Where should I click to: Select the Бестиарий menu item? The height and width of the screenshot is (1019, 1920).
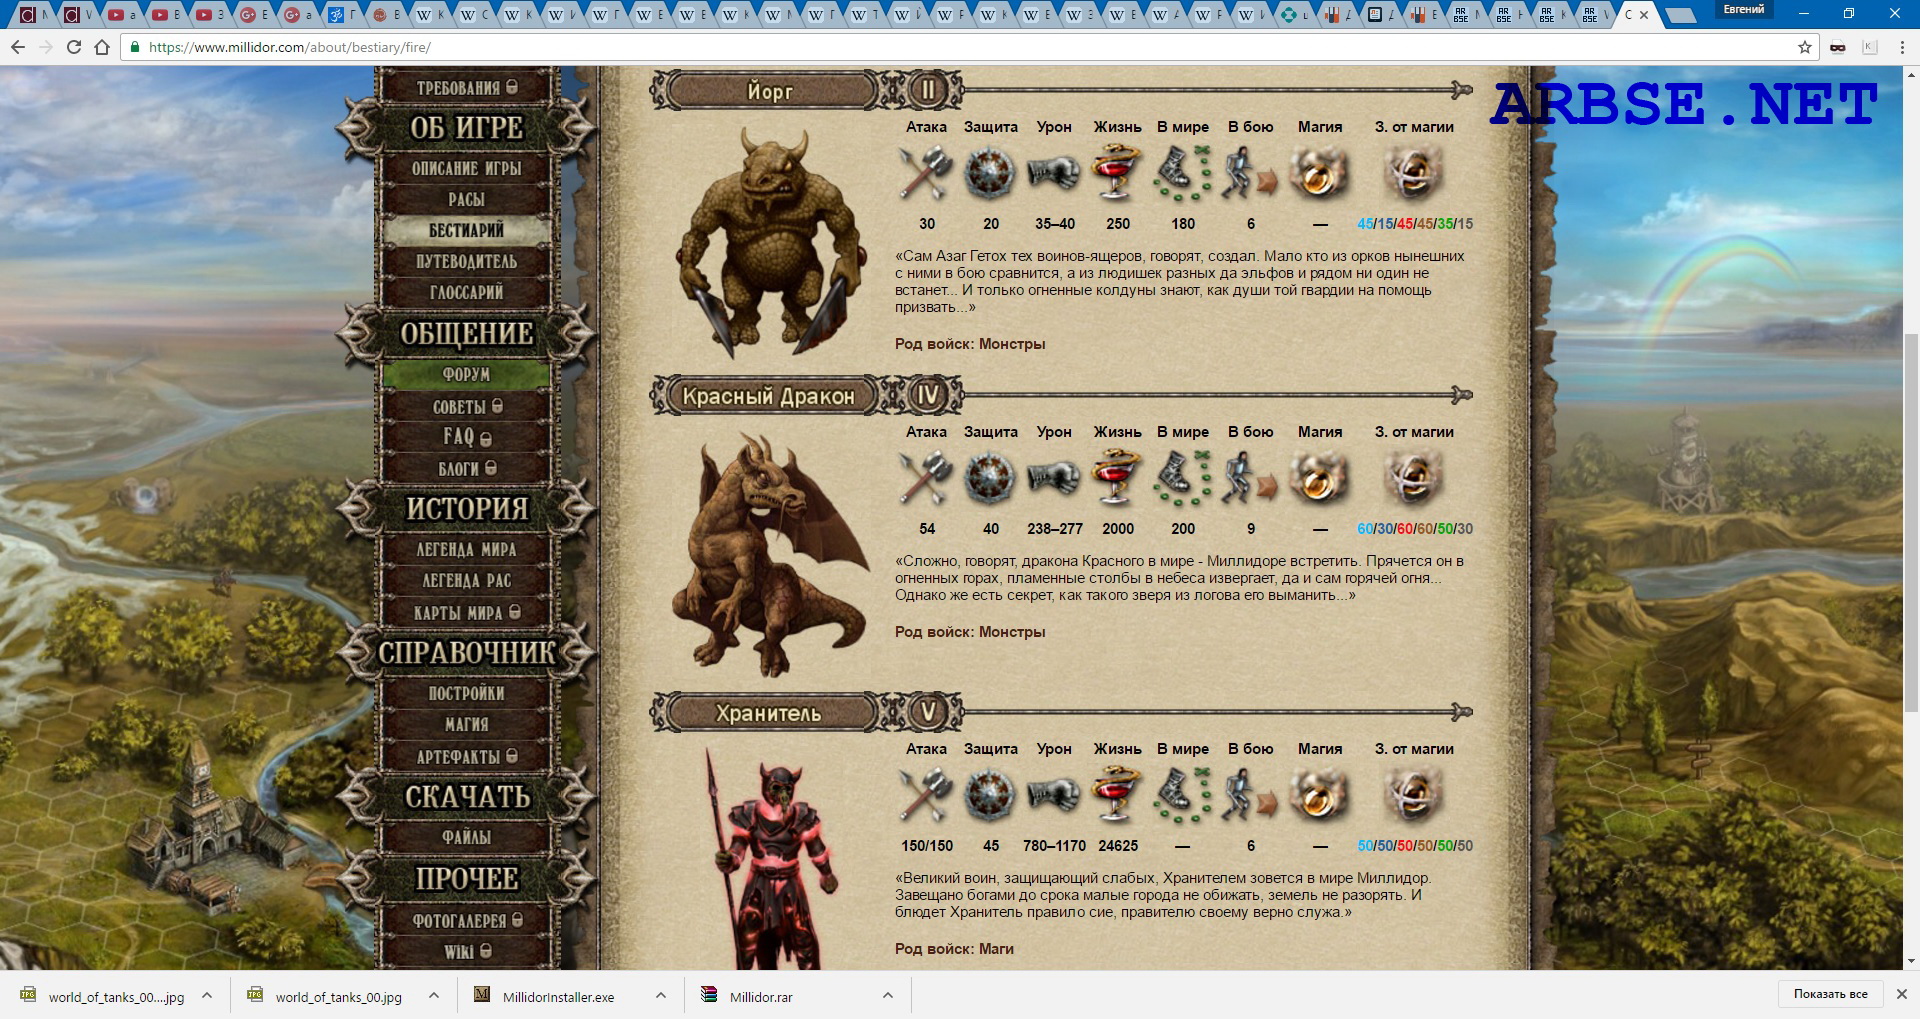tap(466, 230)
